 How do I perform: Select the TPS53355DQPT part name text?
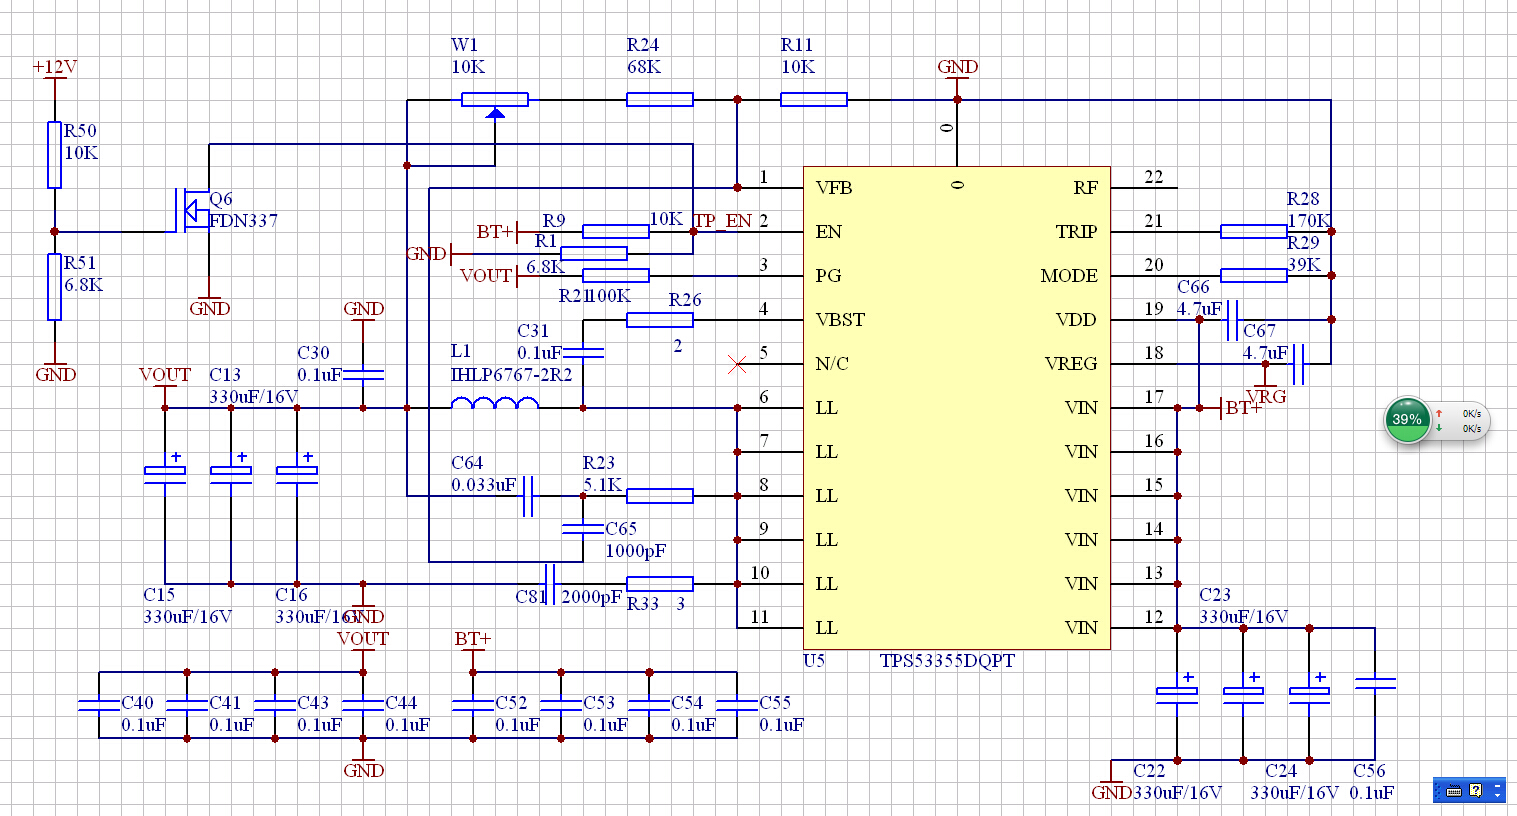[947, 661]
